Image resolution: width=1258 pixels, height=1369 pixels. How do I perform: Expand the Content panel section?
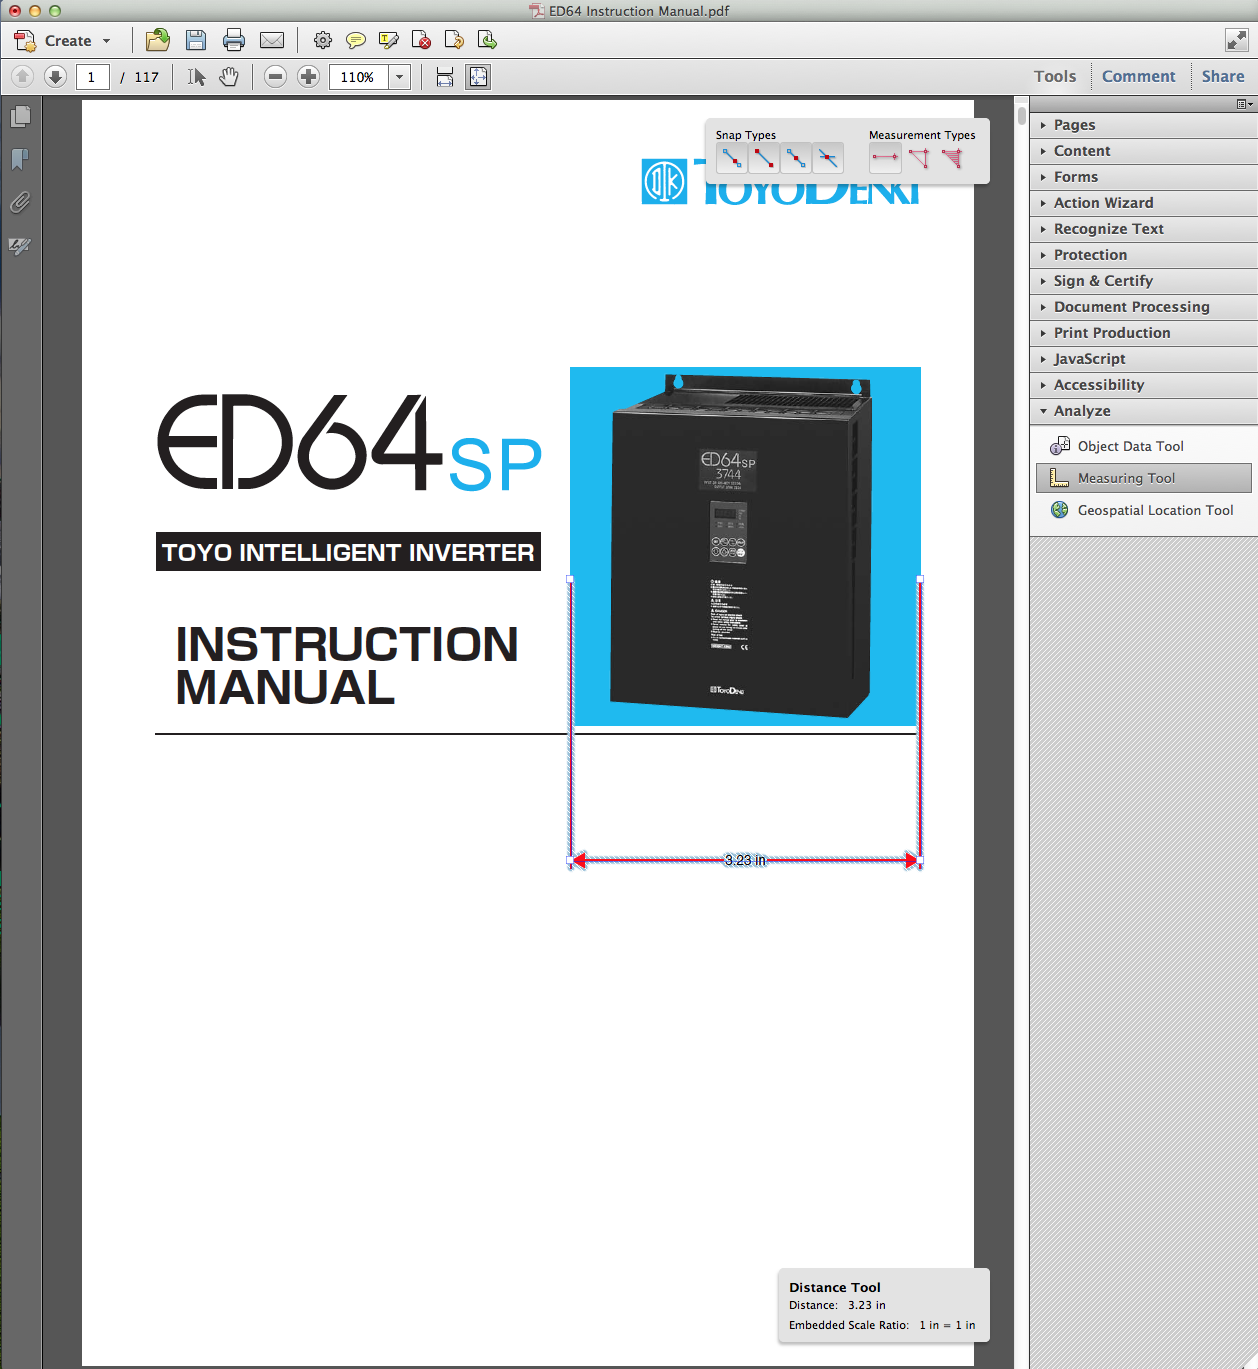[1143, 151]
